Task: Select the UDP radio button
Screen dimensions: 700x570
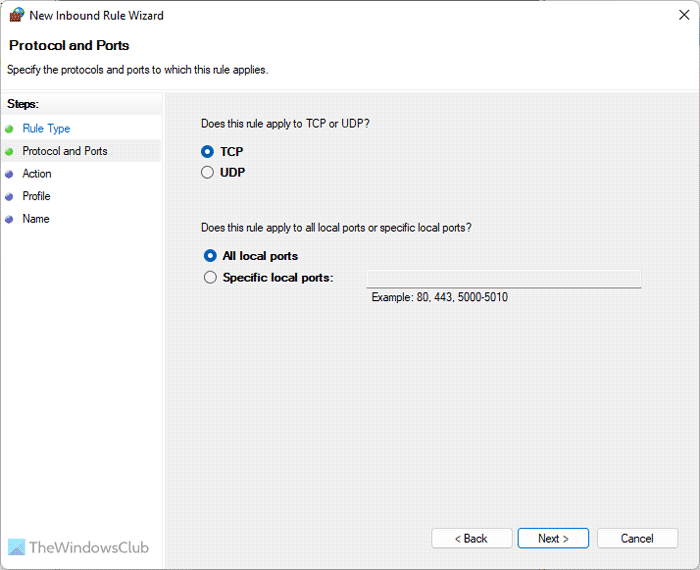Action: coord(208,172)
